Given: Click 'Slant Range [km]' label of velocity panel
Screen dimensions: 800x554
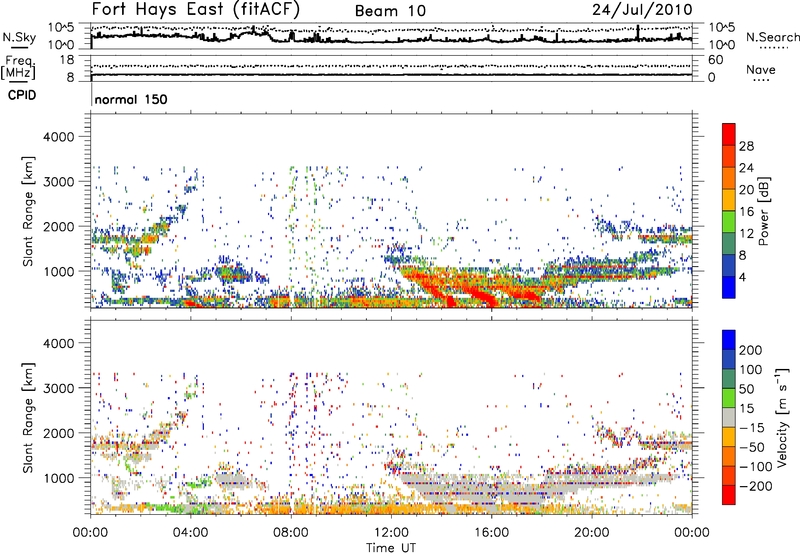Looking at the screenshot, I should click(x=28, y=417).
